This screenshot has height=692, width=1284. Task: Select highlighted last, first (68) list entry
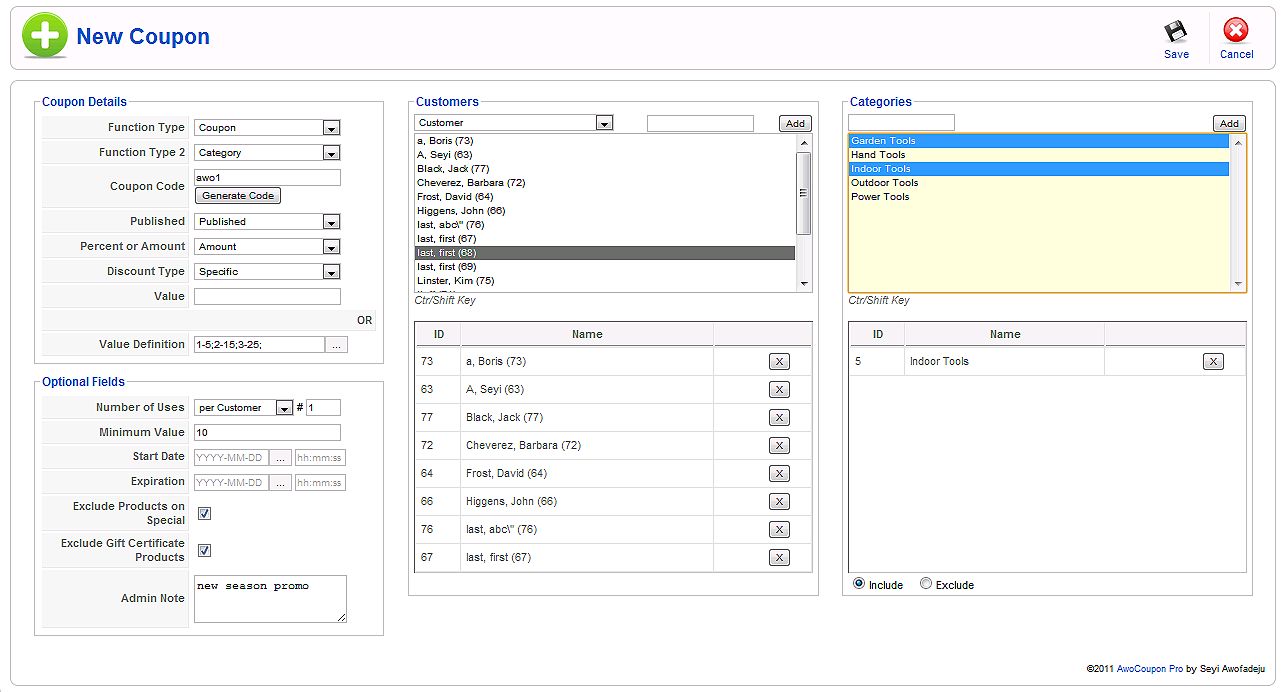(x=605, y=253)
